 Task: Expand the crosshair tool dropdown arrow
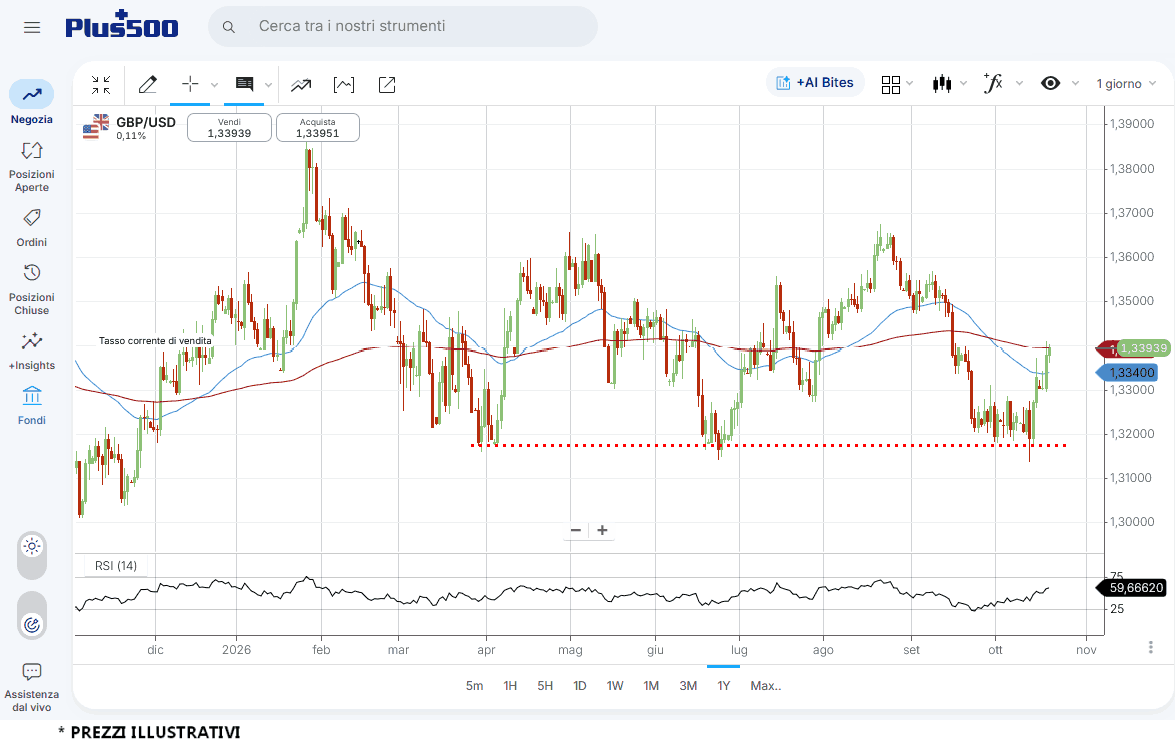click(x=214, y=85)
